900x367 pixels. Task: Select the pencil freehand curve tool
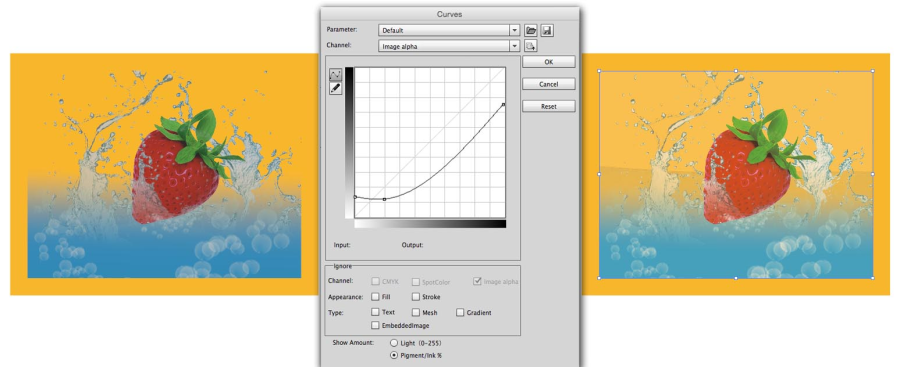pos(335,88)
